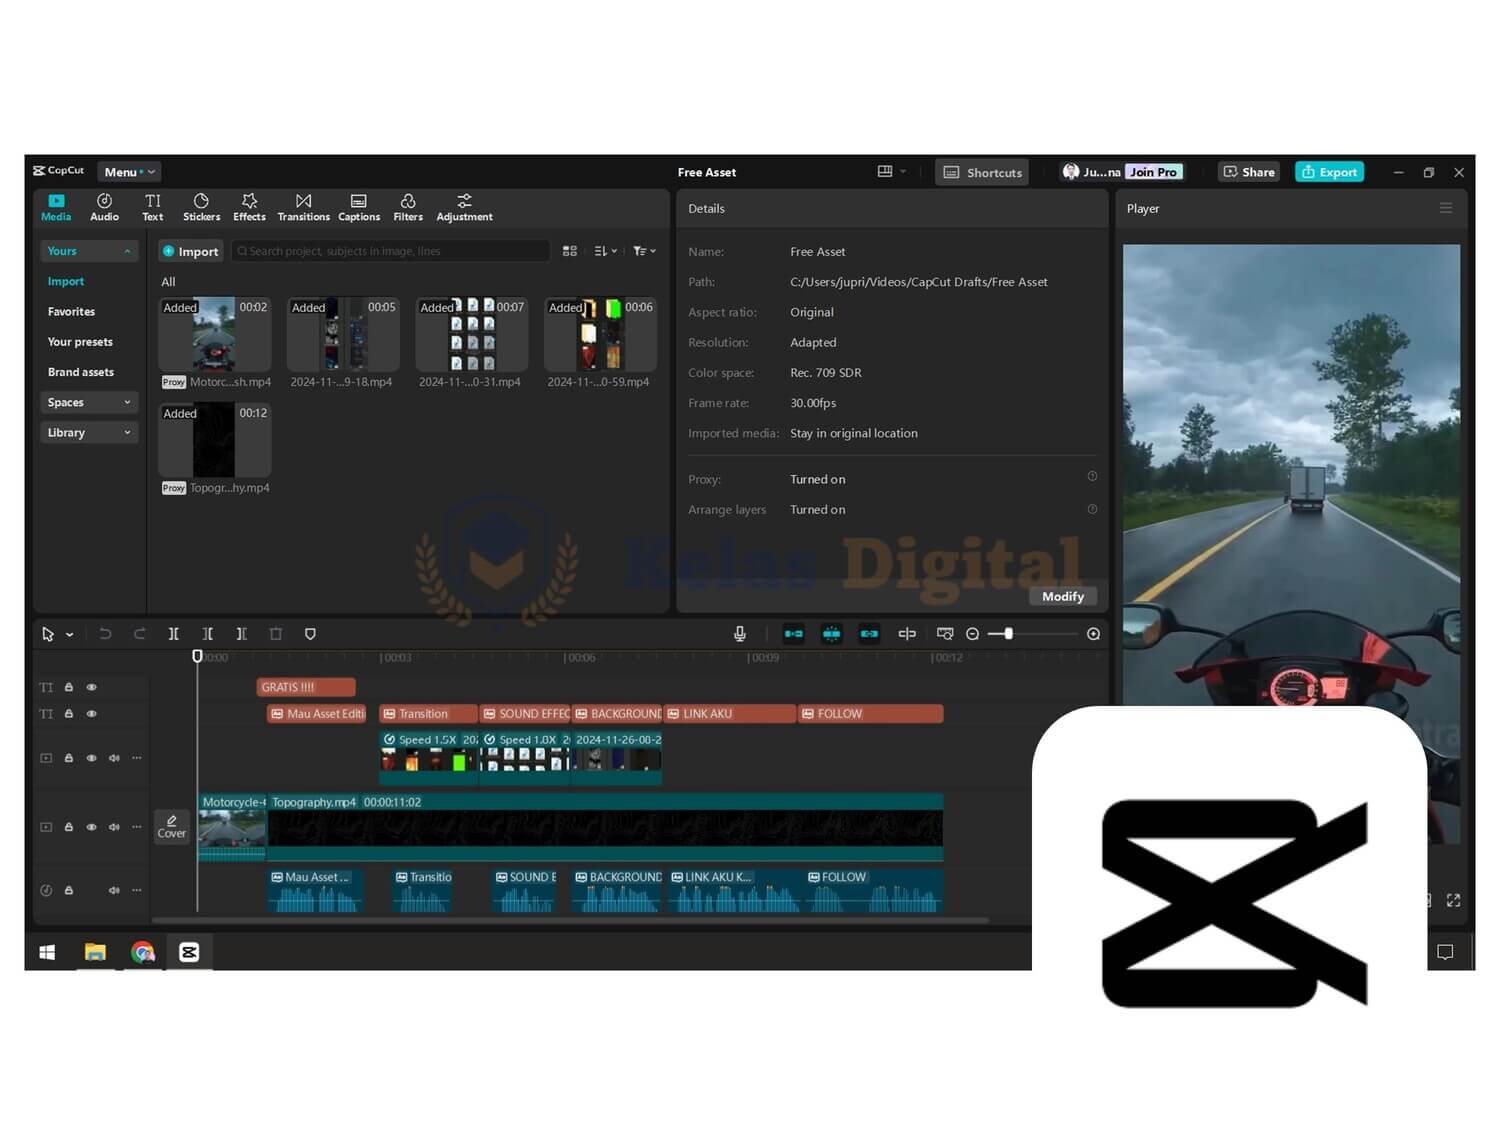This screenshot has width=1500, height=1125.
Task: Adjust the timeline zoom slider
Action: pos(1009,634)
